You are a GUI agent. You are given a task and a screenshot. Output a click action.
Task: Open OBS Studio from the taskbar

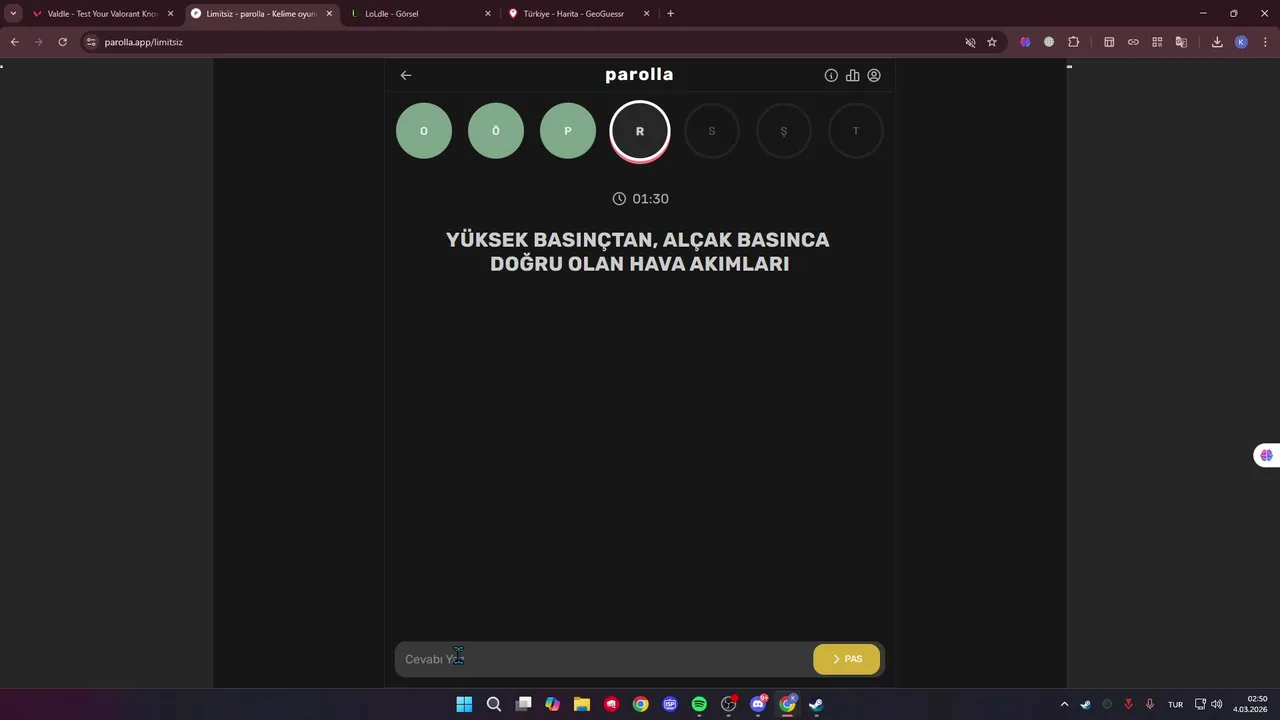point(728,704)
